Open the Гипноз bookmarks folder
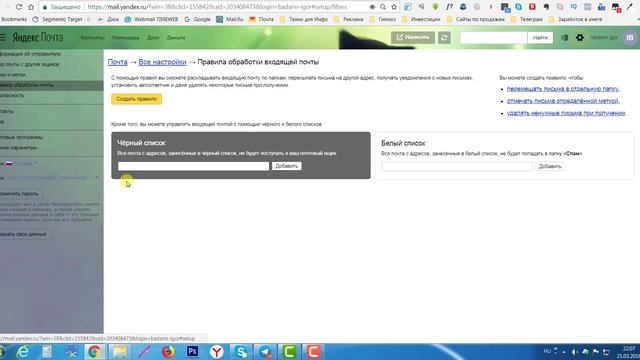 (x=382, y=19)
